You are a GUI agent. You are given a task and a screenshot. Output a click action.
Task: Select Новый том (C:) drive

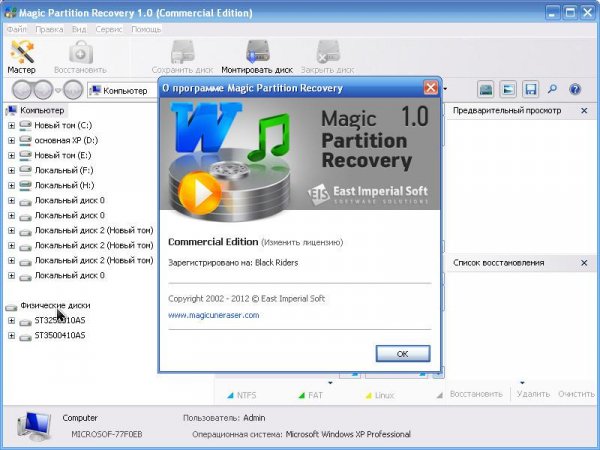click(x=63, y=125)
